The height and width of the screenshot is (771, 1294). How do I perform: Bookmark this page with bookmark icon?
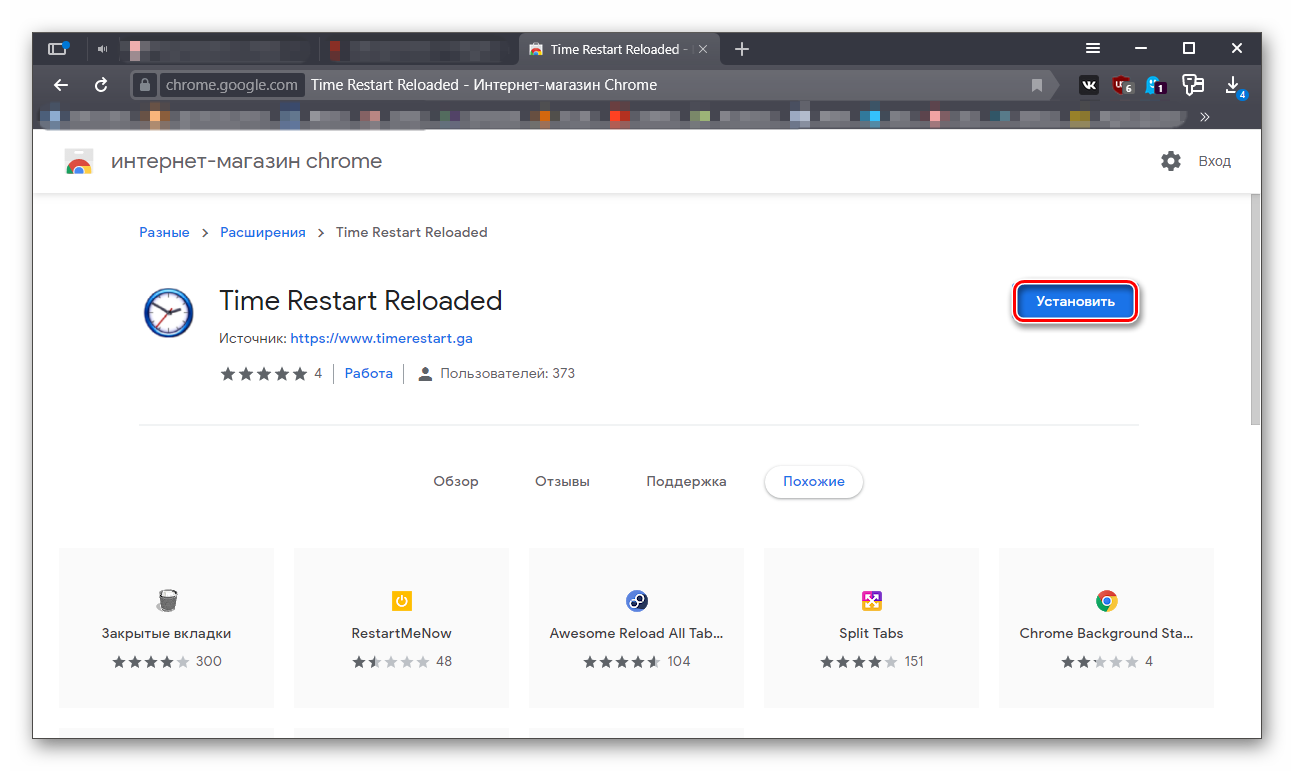[x=1037, y=85]
